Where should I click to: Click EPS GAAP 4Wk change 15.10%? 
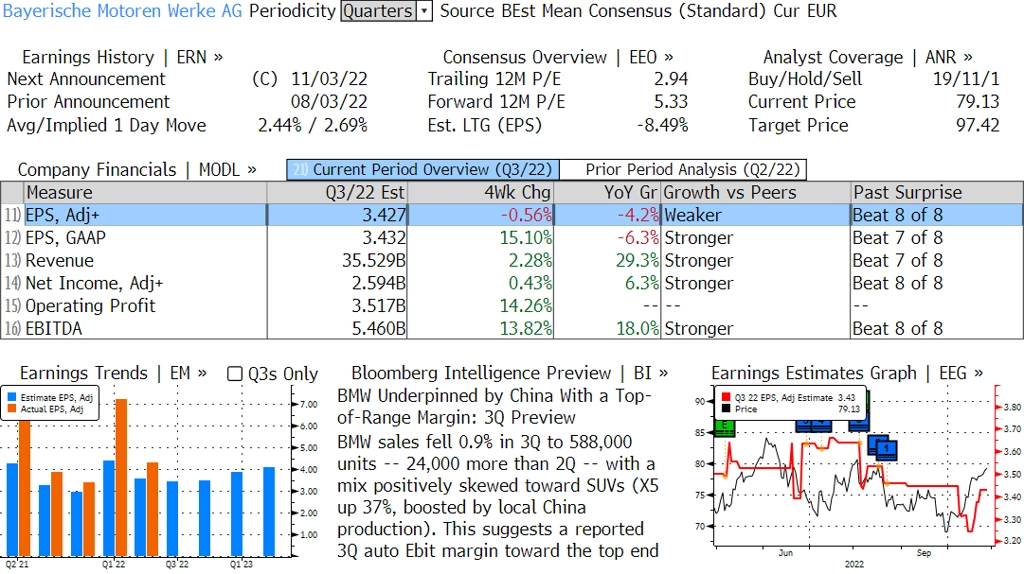pos(526,238)
